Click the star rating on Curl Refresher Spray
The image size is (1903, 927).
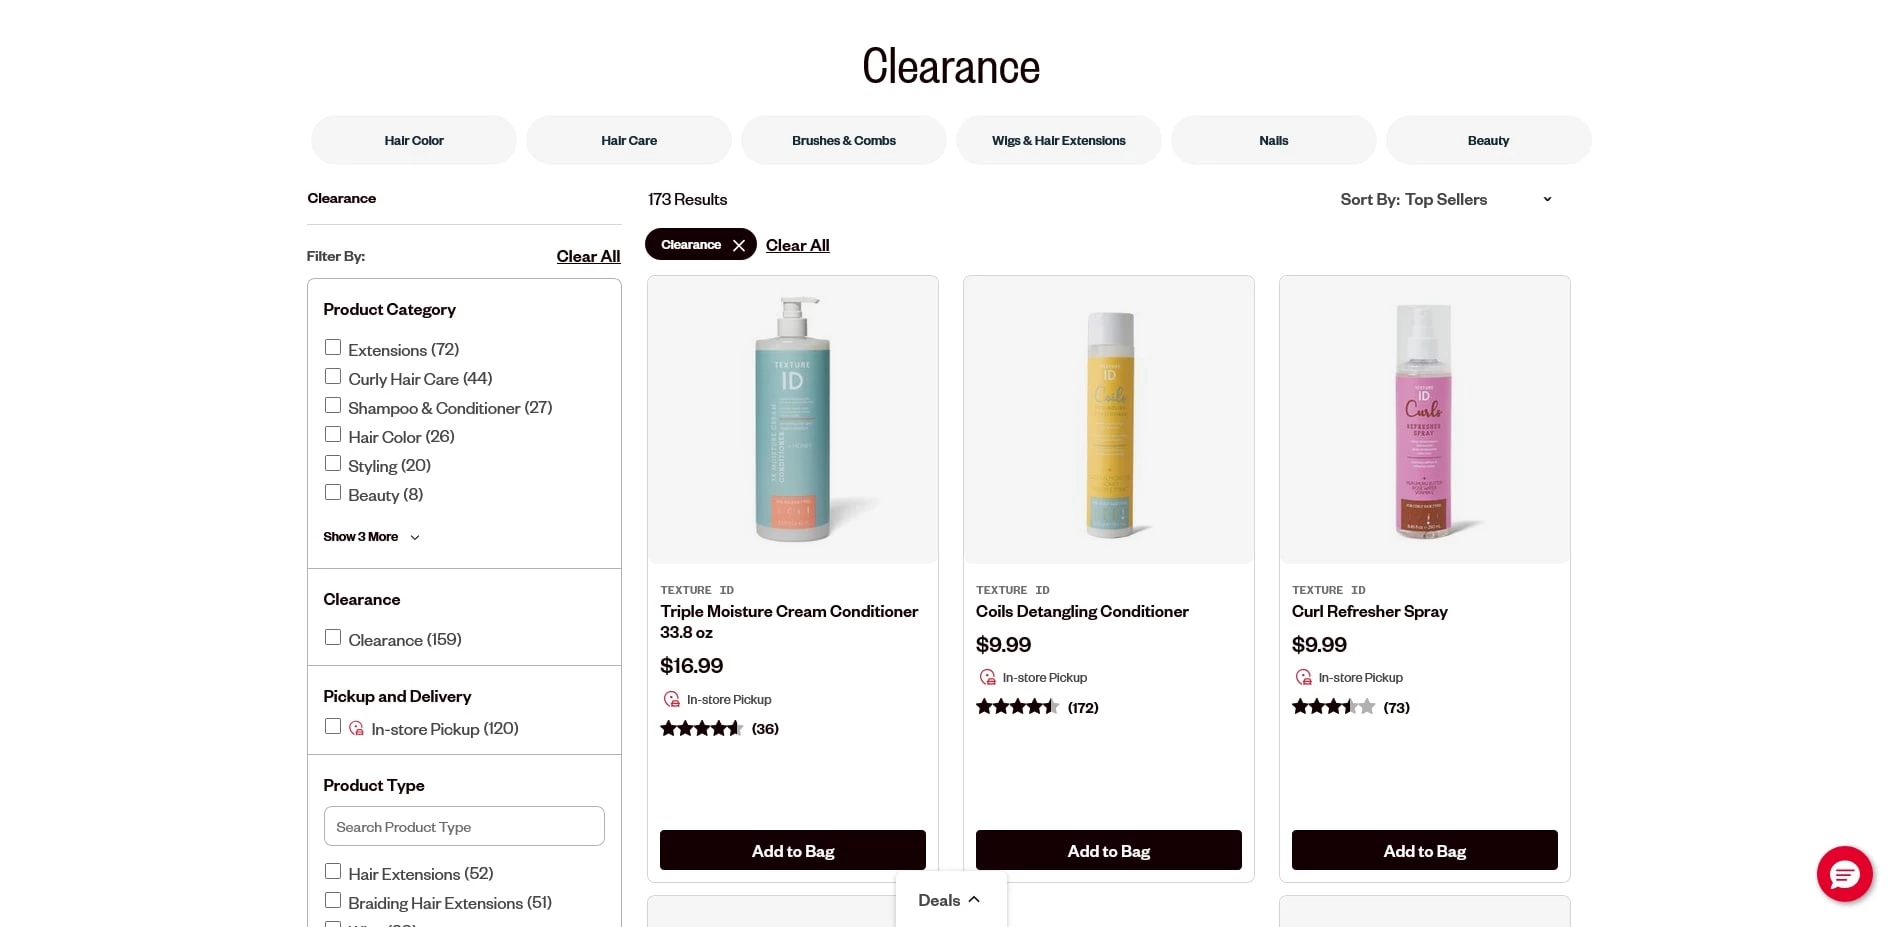click(x=1333, y=707)
